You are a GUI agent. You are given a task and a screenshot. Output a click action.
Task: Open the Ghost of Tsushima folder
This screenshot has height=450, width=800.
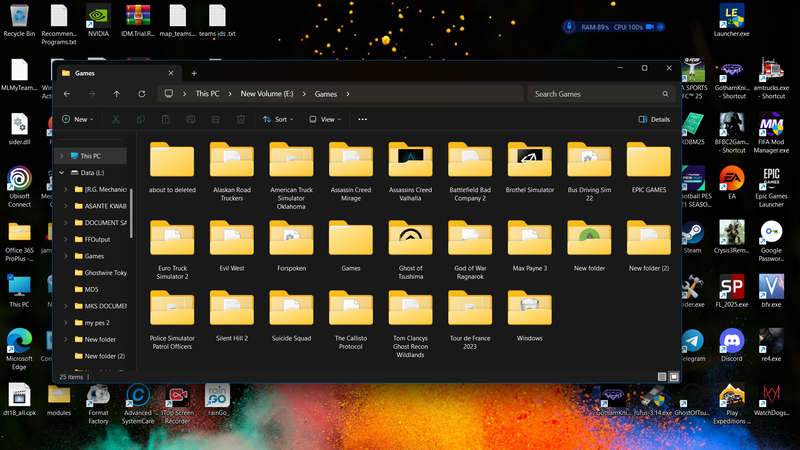coord(410,251)
